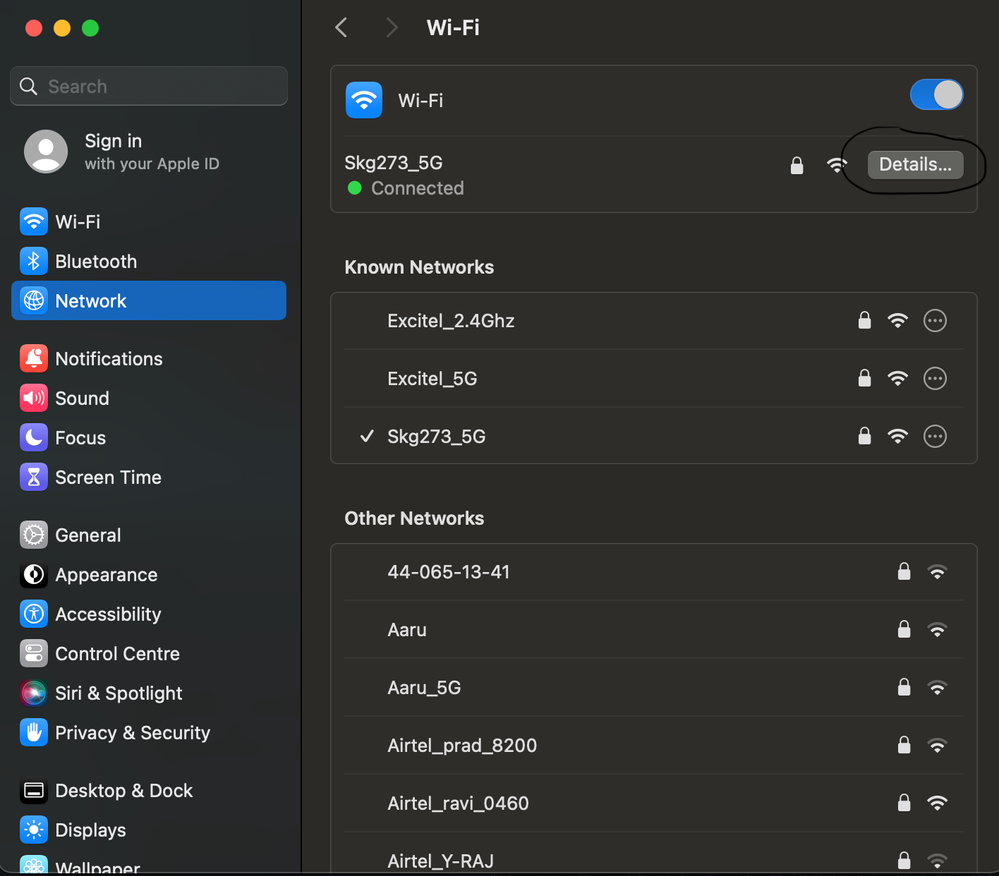This screenshot has height=876, width=999.
Task: Click signal icon beside the Details button
Action: tap(837, 165)
